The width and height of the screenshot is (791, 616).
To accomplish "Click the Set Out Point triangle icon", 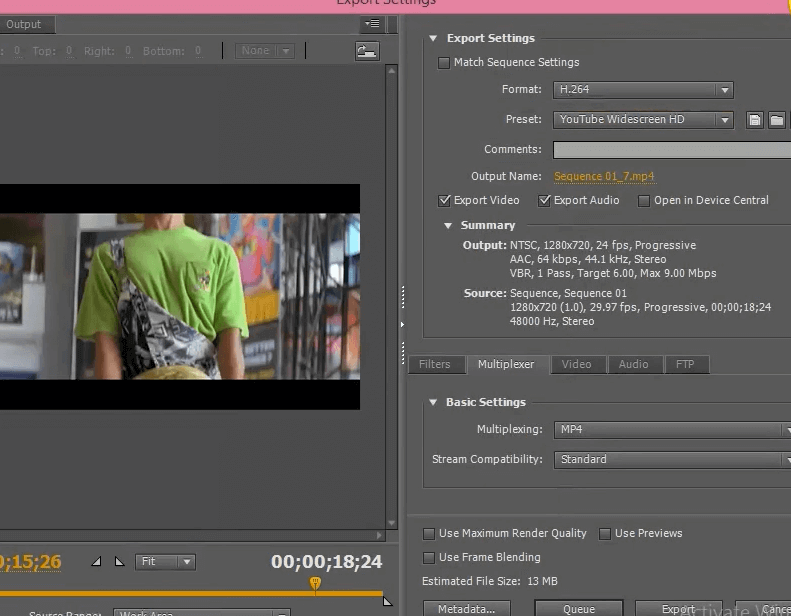I will tap(118, 562).
